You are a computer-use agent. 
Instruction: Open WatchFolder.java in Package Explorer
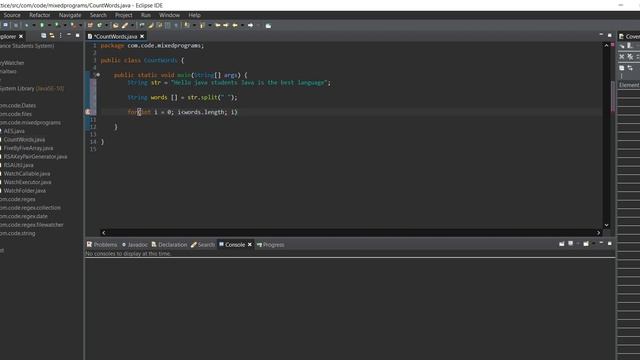pyautogui.click(x=24, y=191)
